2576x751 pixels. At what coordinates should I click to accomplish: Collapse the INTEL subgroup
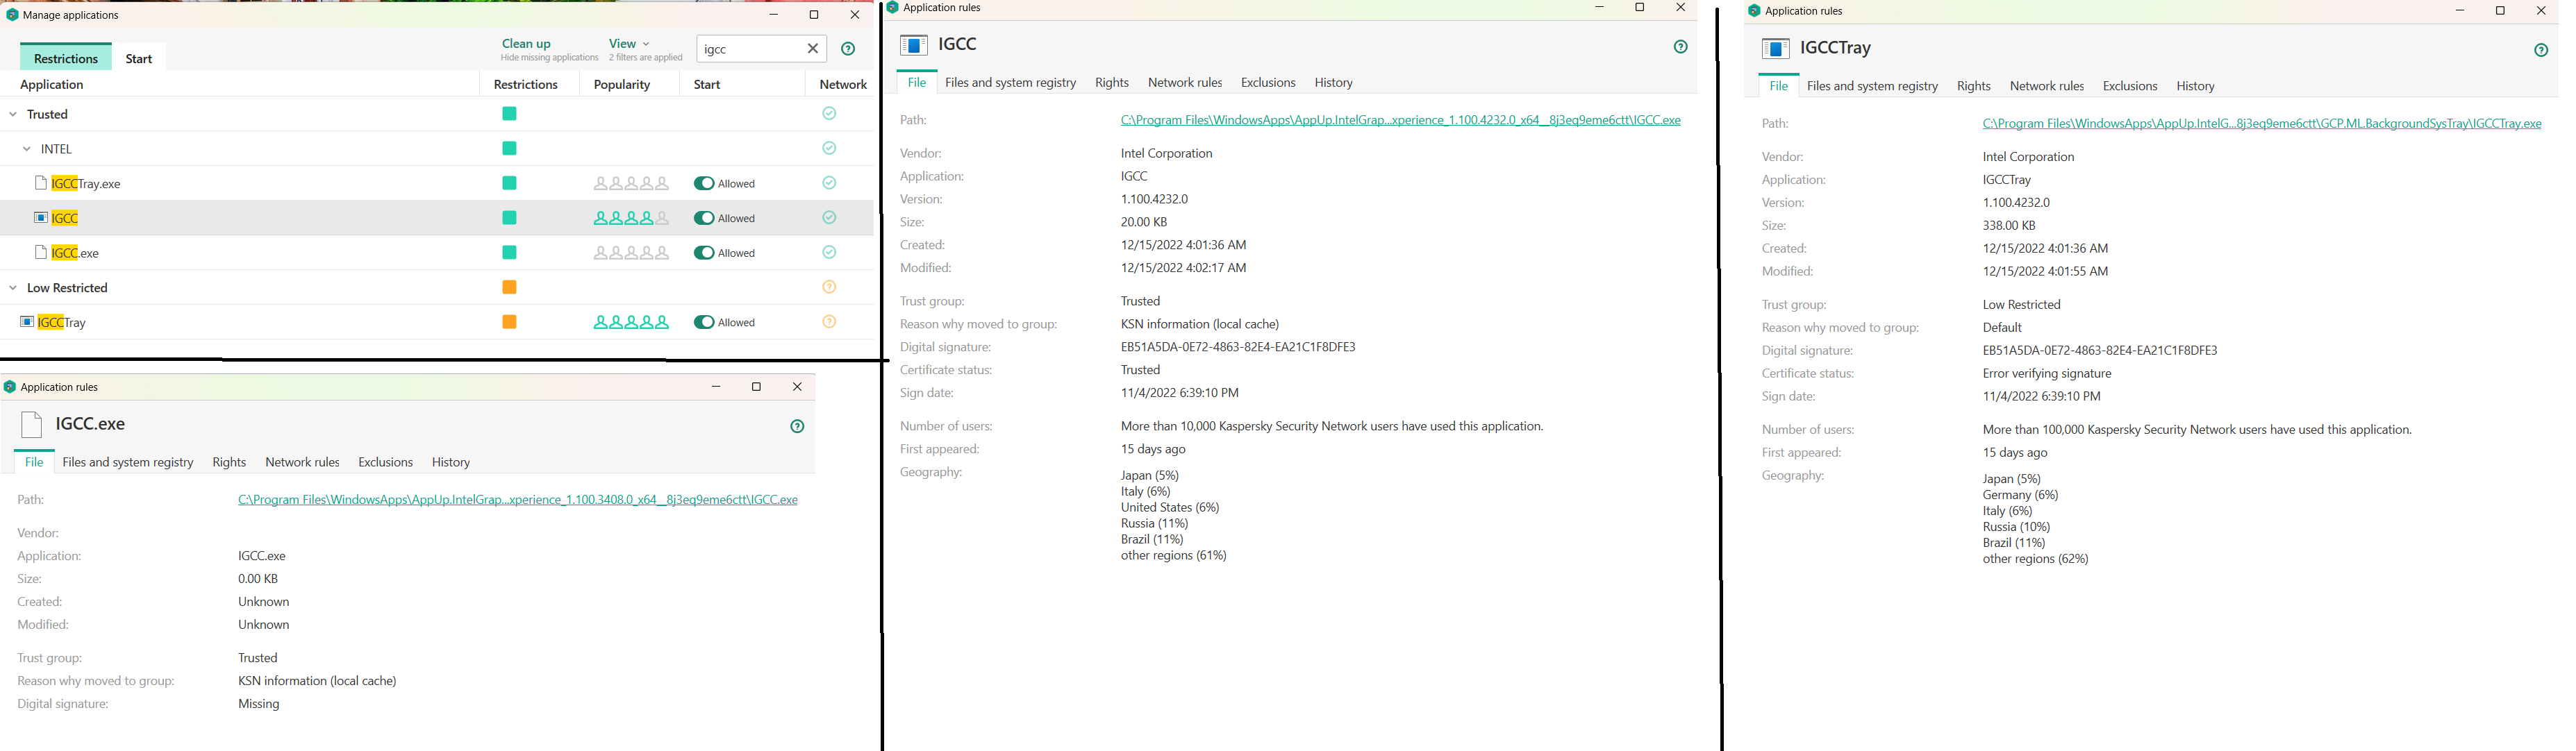tap(27, 149)
